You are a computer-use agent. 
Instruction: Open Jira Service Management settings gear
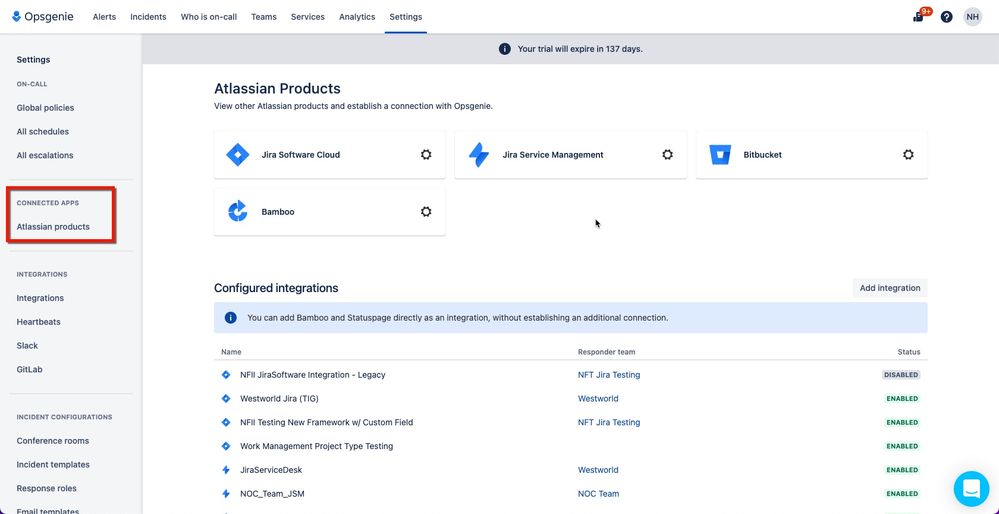667,154
